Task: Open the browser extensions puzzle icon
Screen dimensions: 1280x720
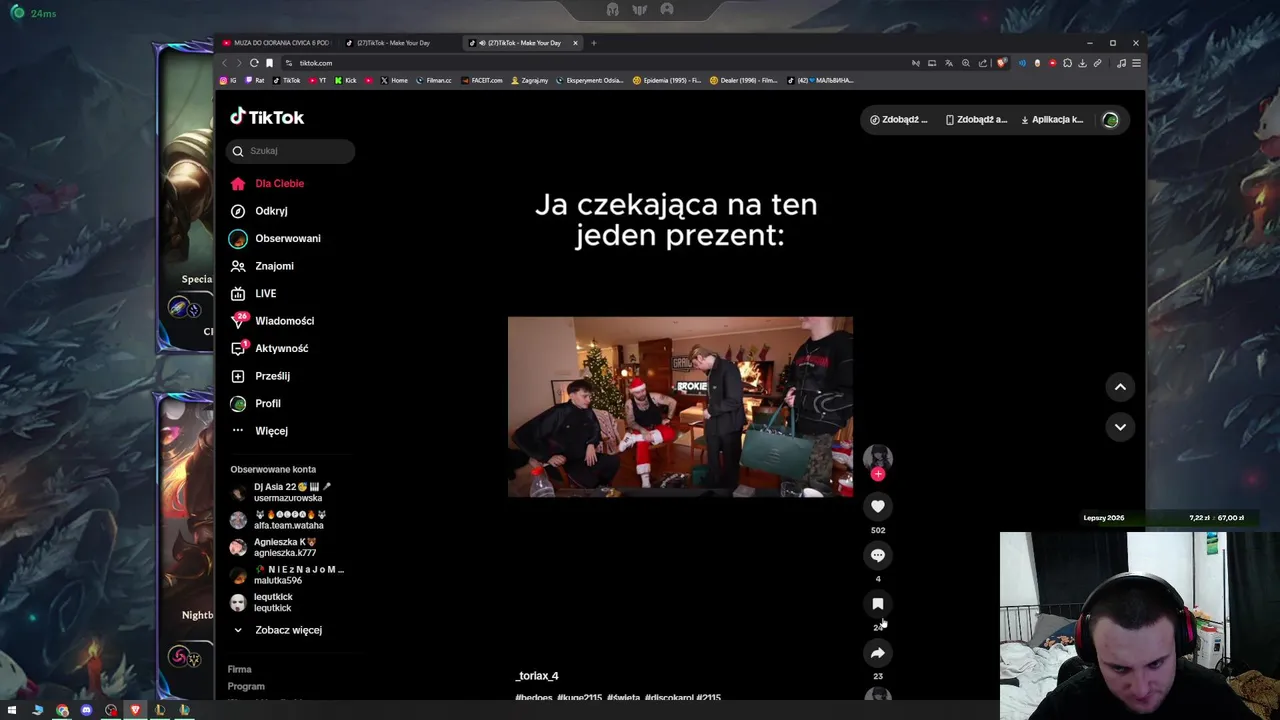Action: click(x=1067, y=63)
